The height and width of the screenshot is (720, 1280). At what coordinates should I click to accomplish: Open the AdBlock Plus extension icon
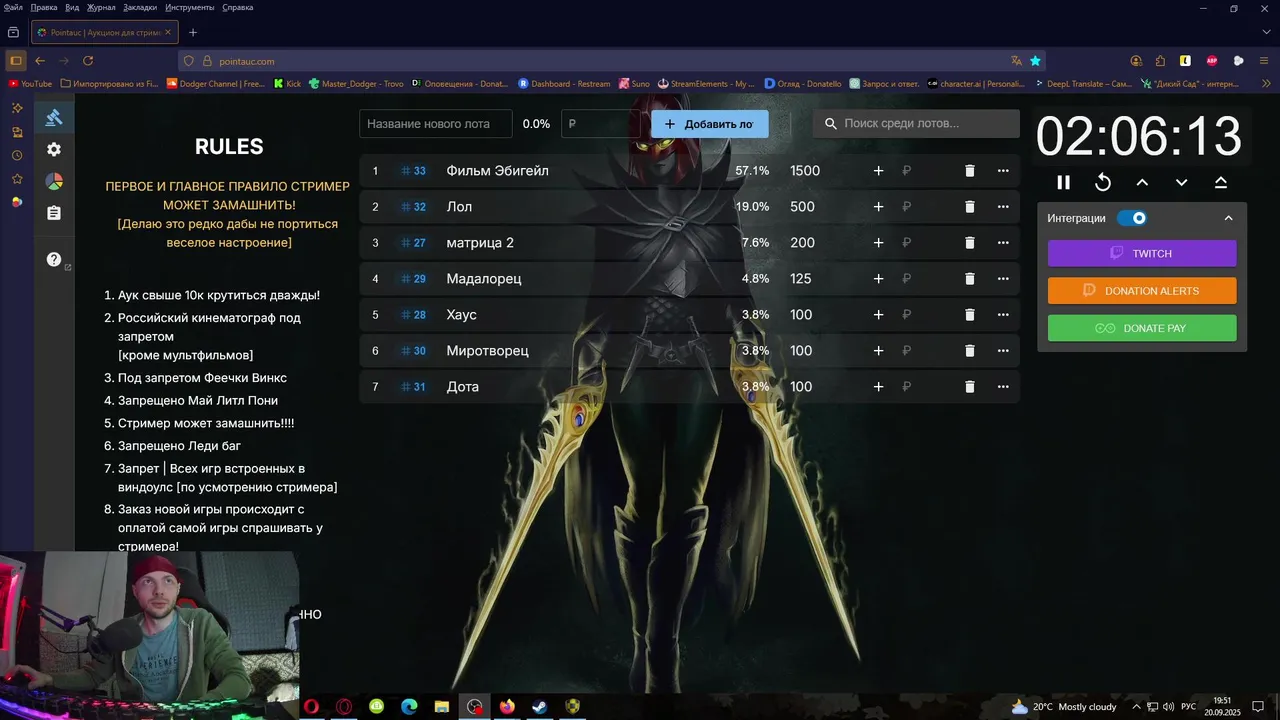[1212, 61]
